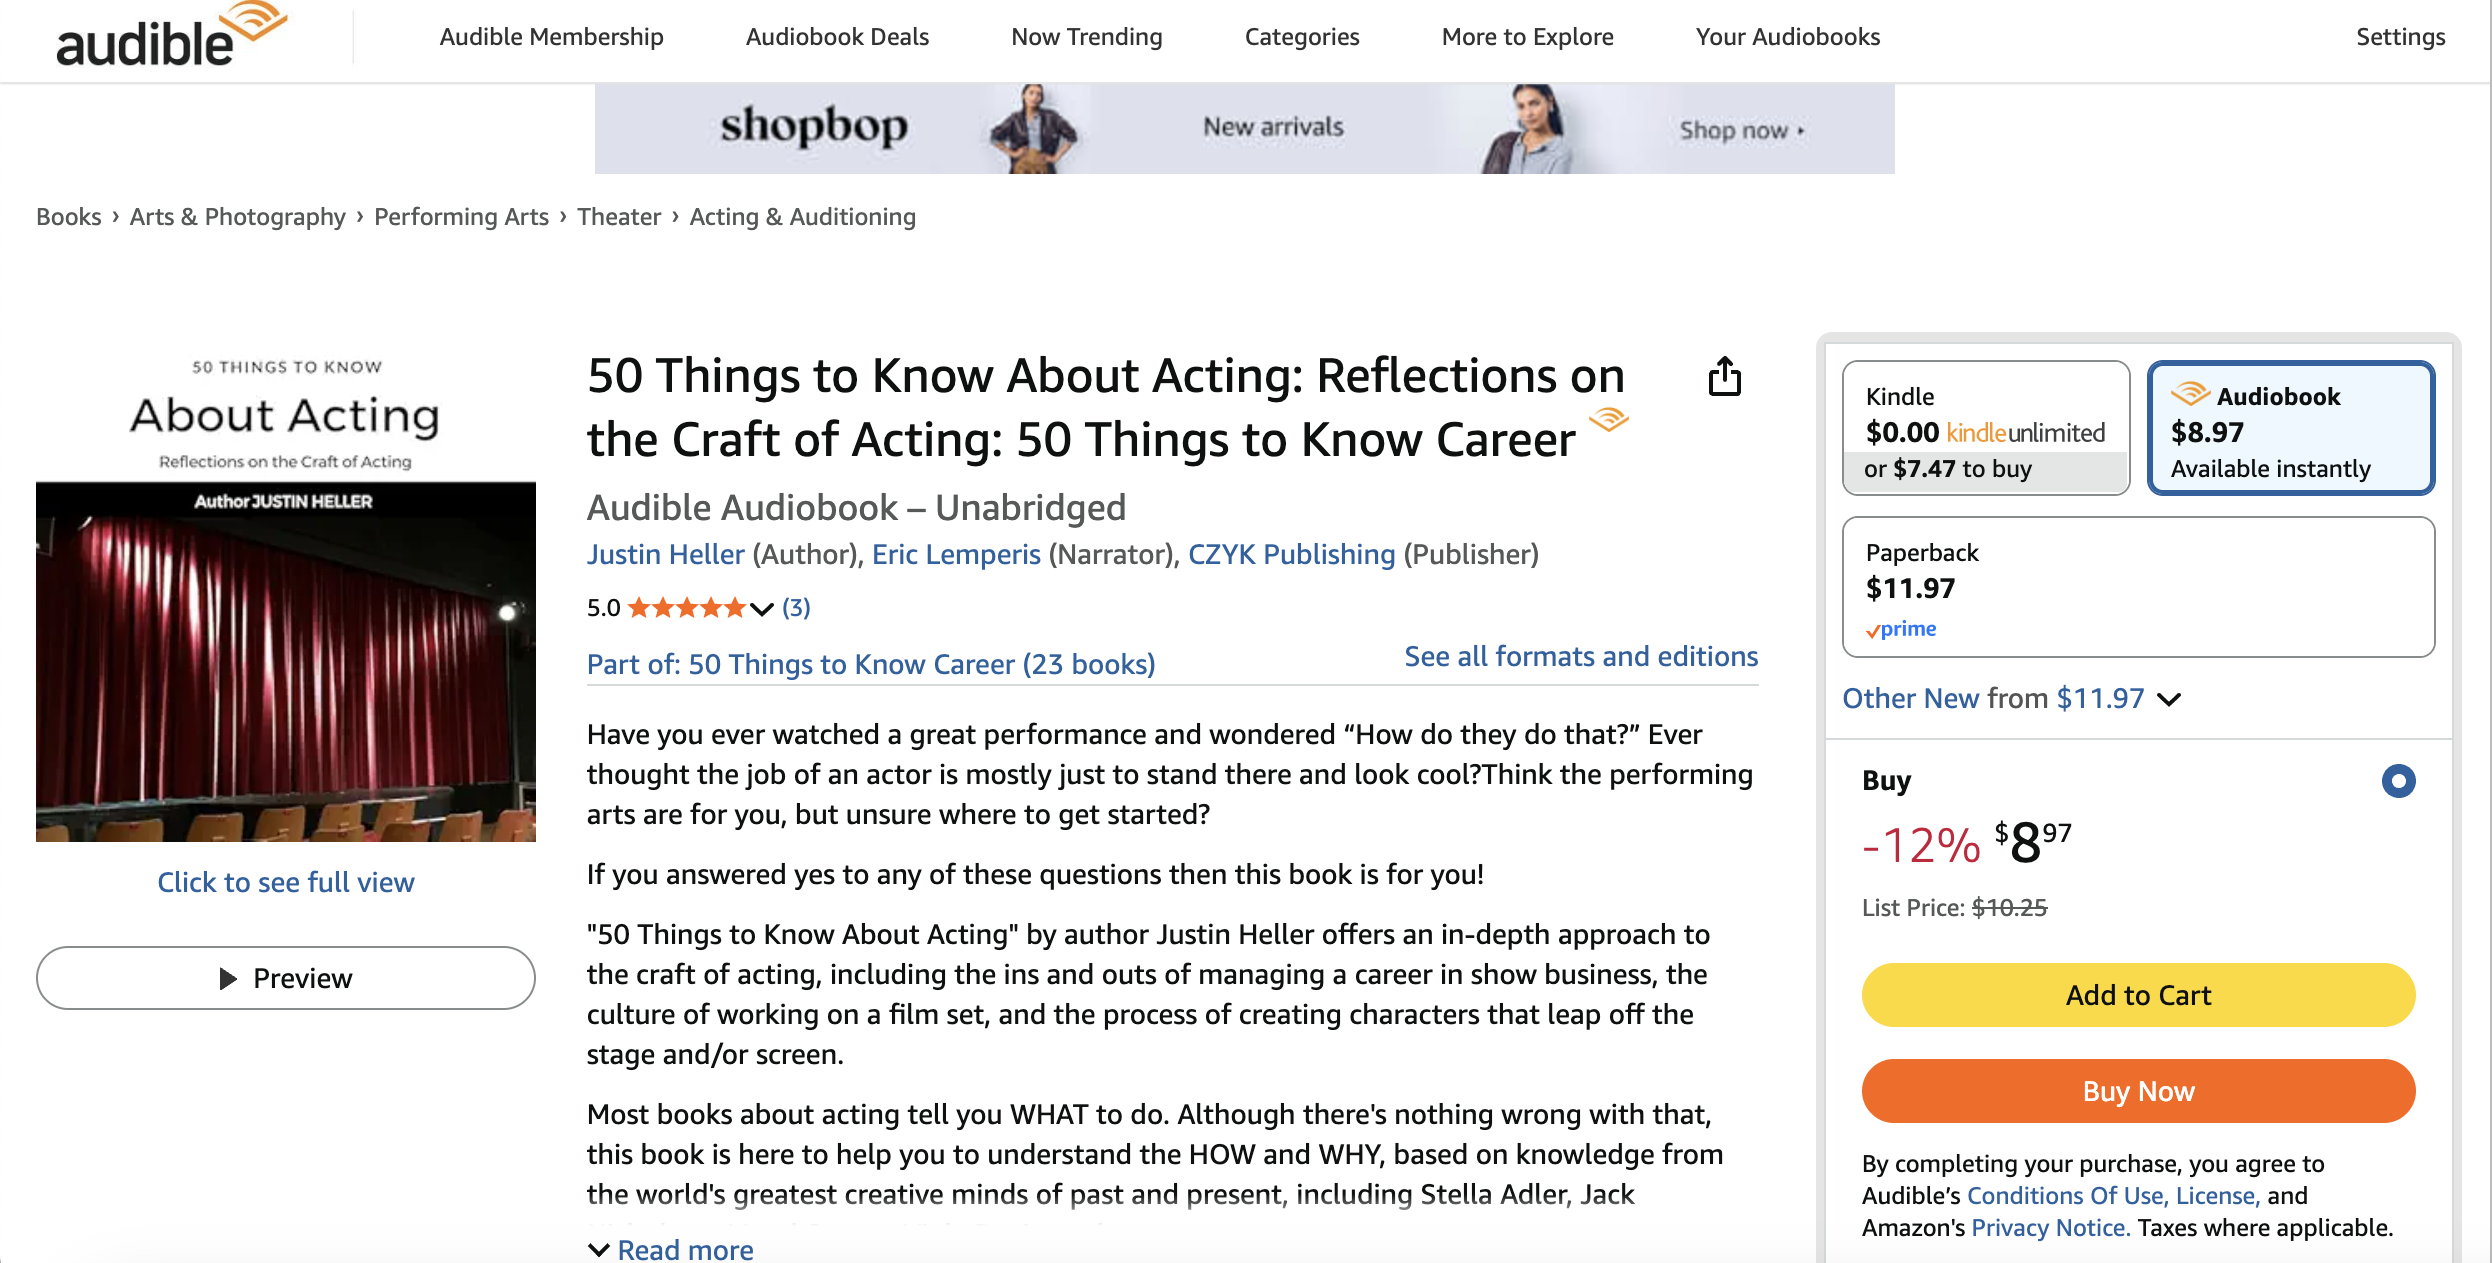The width and height of the screenshot is (2492, 1263).
Task: Open the share icon beside the title
Action: [x=1725, y=377]
